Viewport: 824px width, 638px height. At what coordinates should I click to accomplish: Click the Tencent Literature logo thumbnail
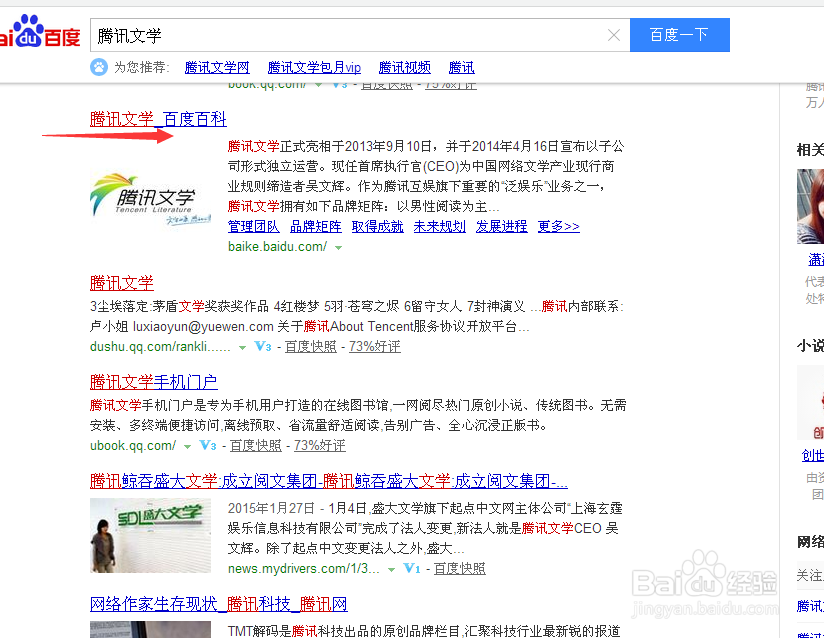pyautogui.click(x=150, y=200)
